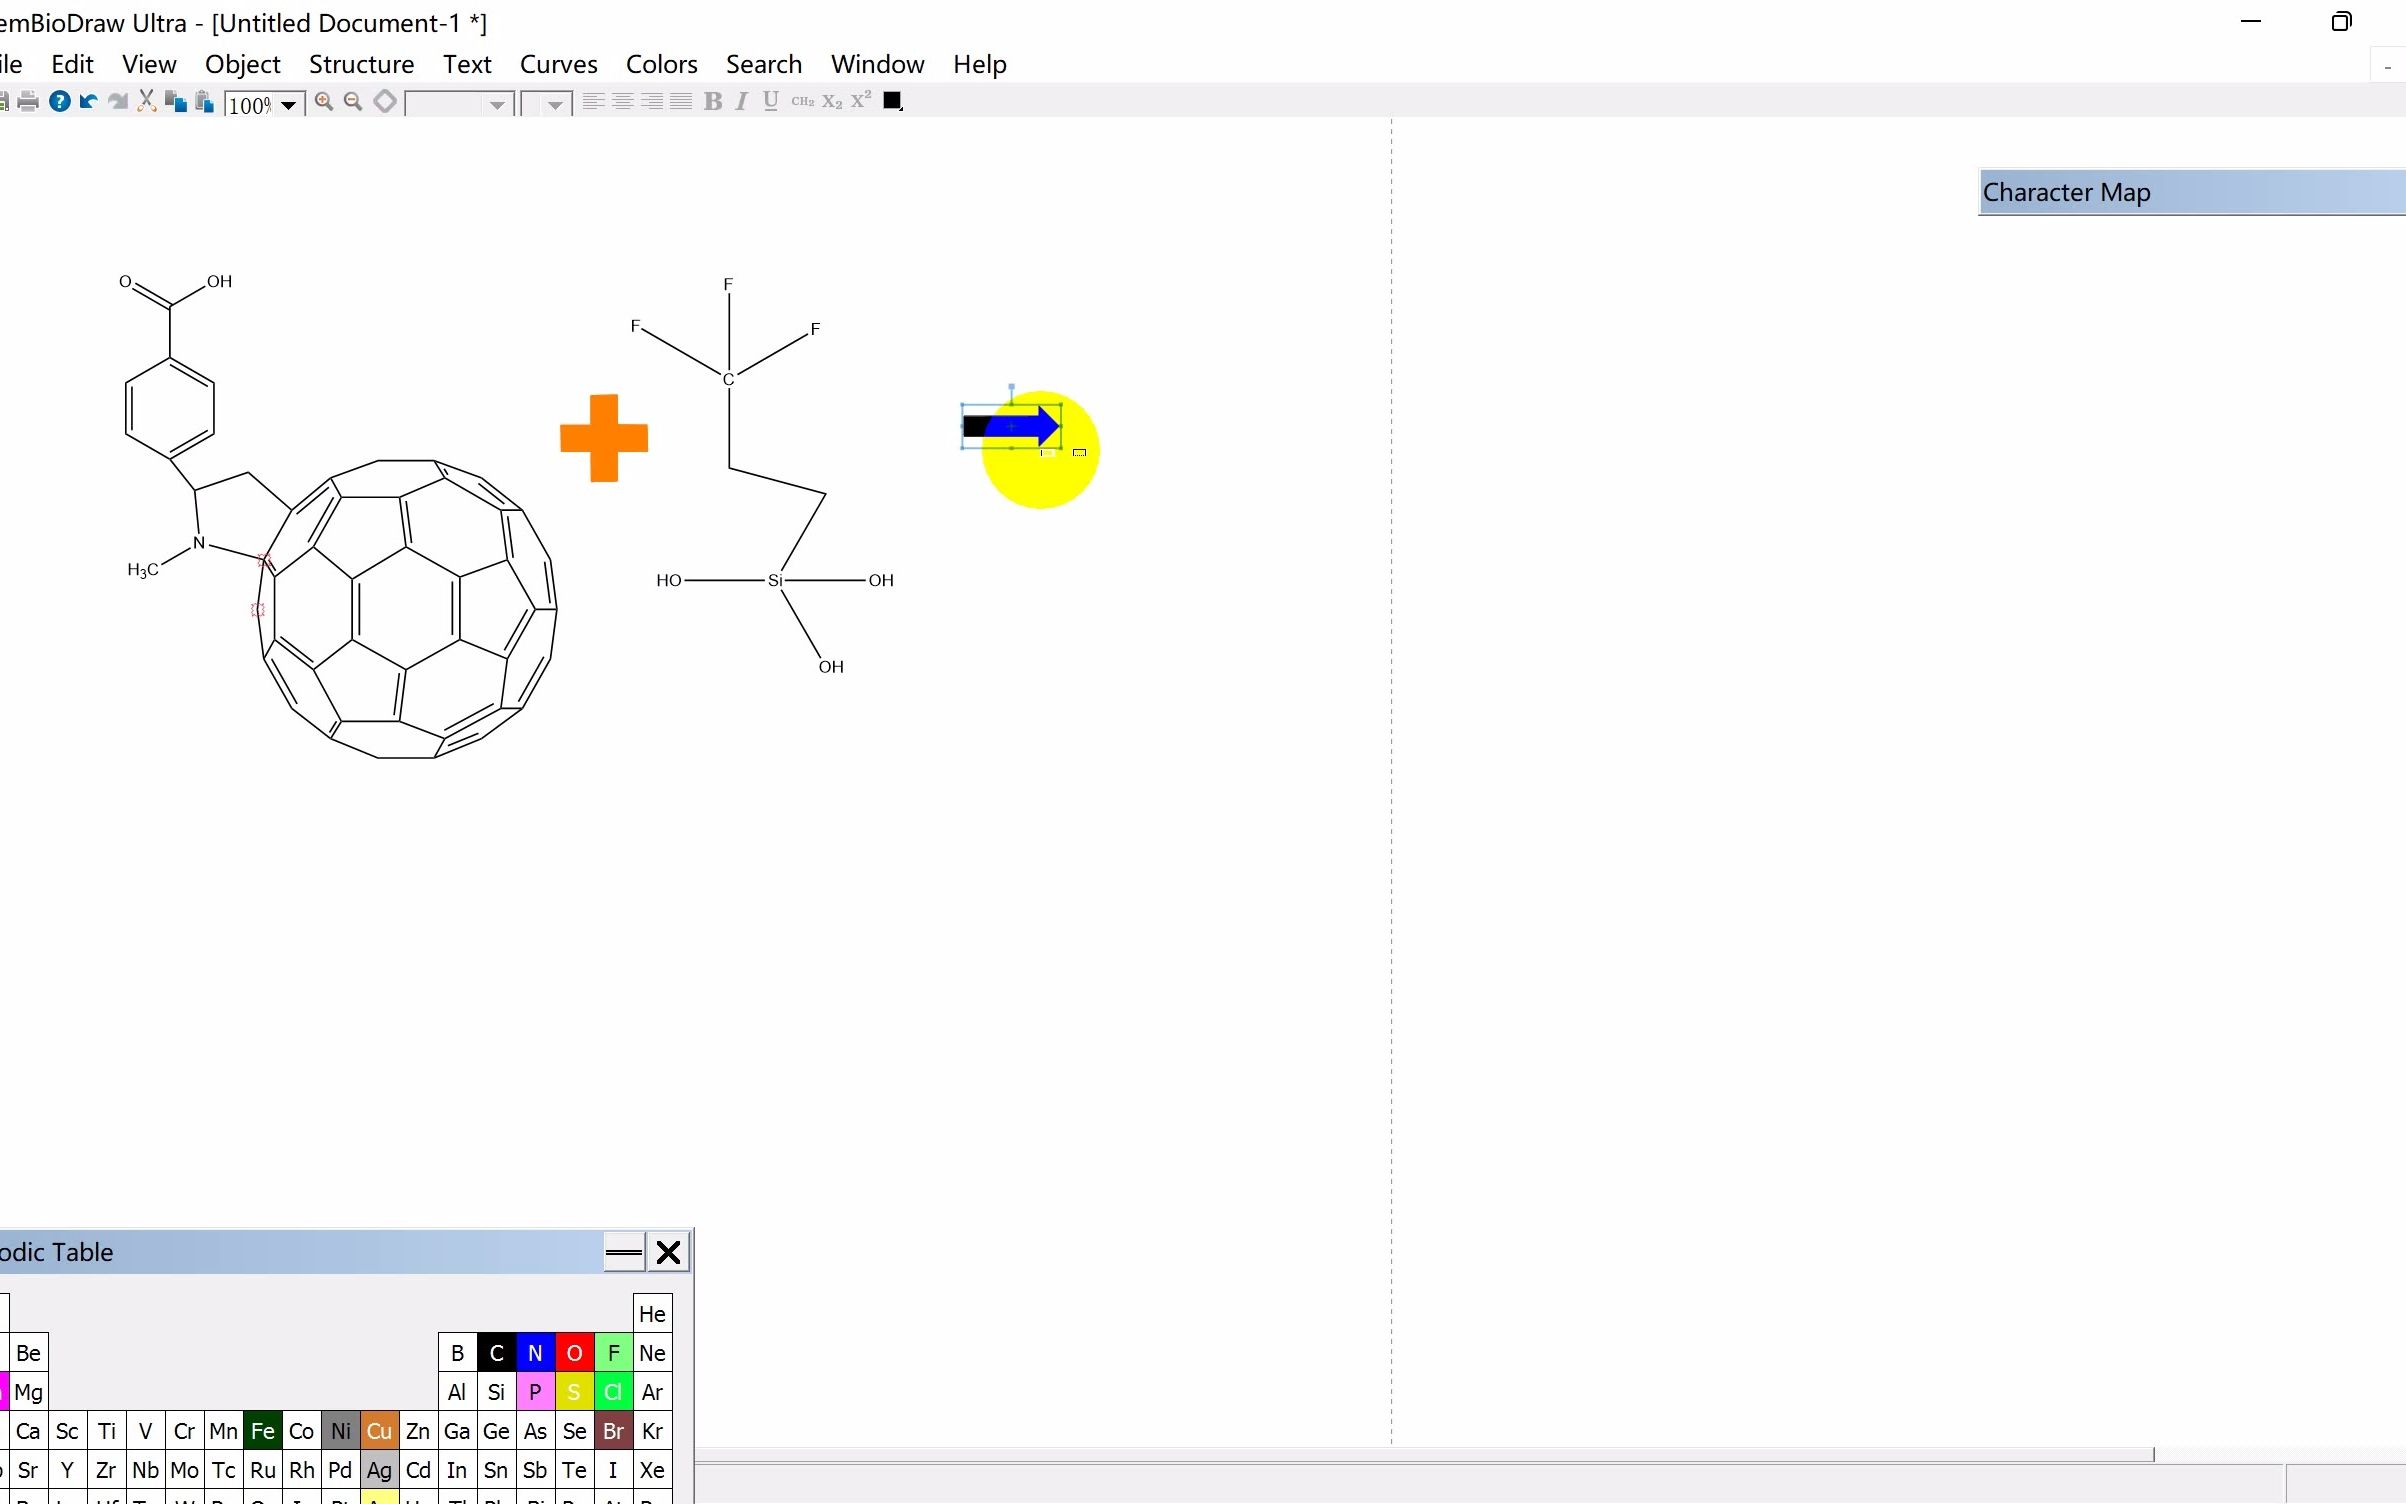Toggle italic text formatting
This screenshot has width=2406, height=1504.
741,101
